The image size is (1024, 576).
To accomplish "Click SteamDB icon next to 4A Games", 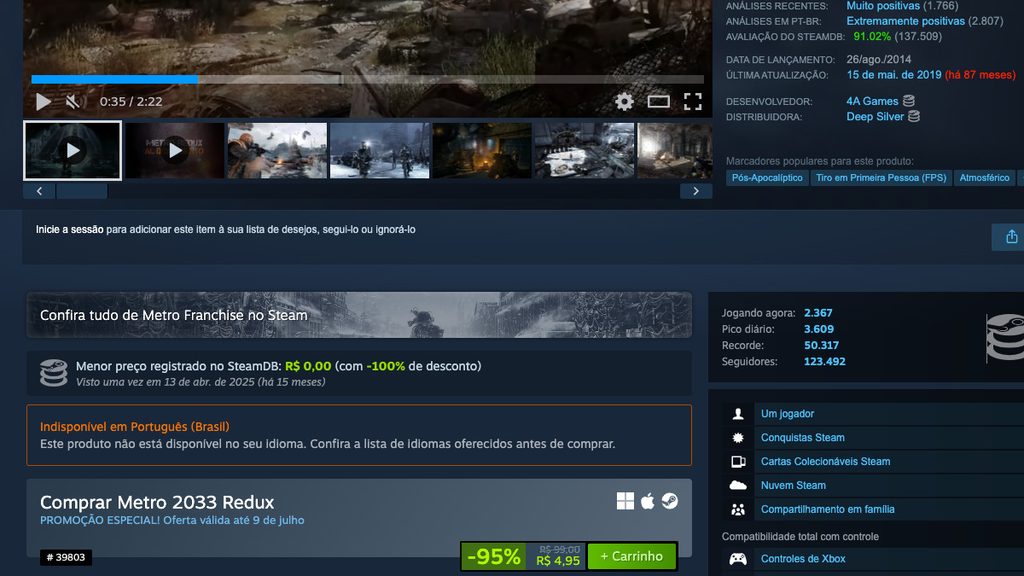I will (x=908, y=101).
